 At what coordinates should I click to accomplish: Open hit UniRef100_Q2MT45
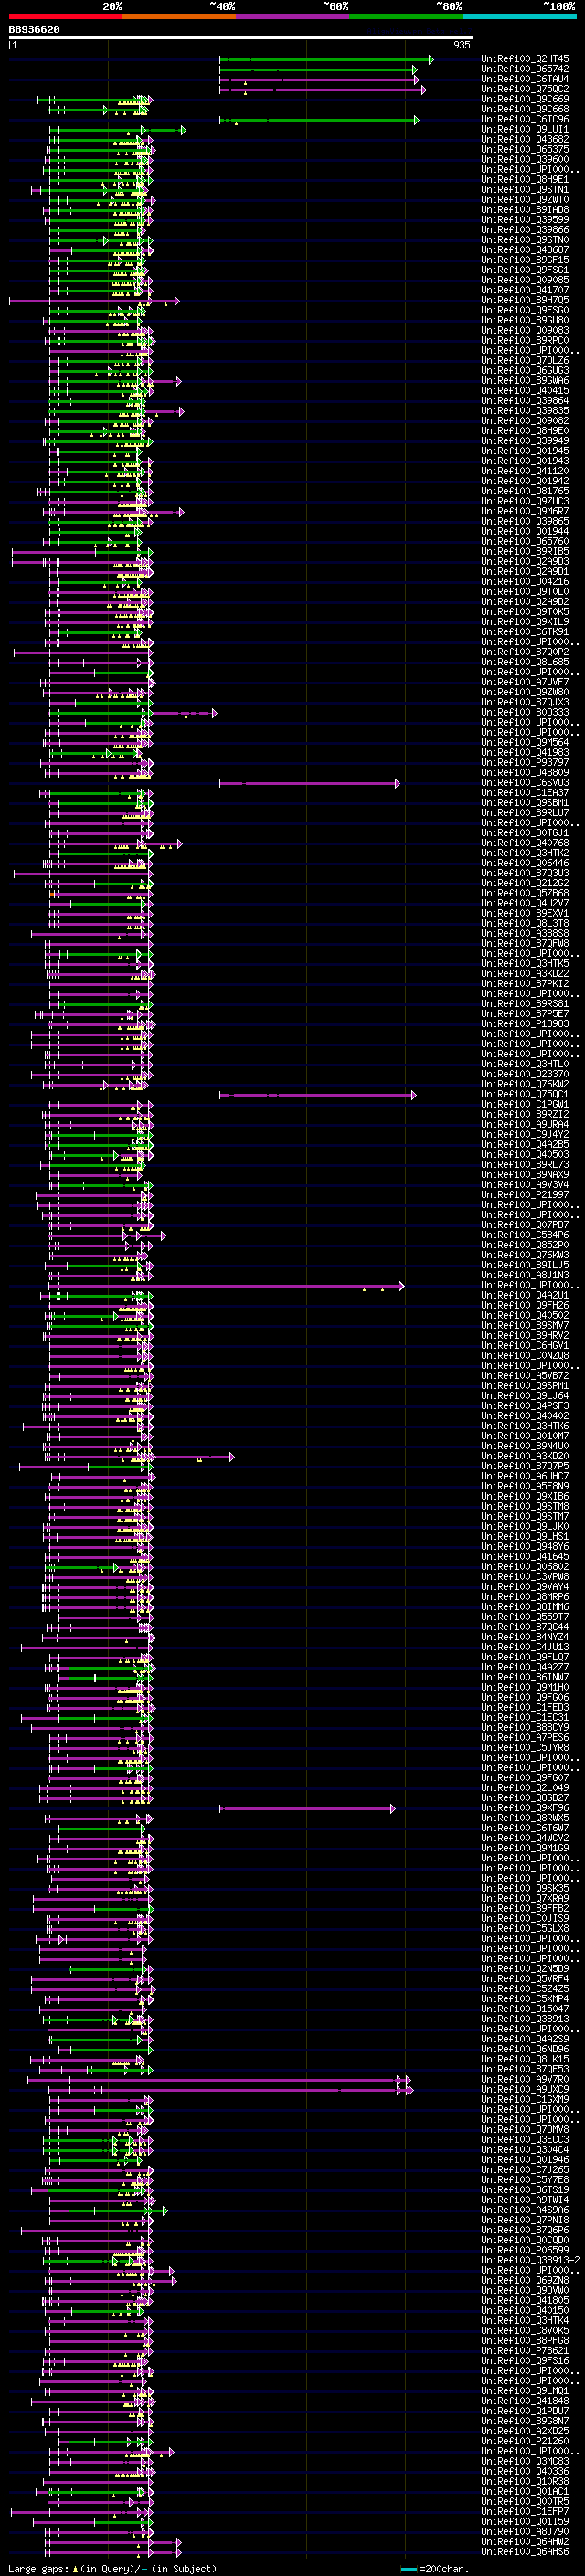[x=525, y=59]
